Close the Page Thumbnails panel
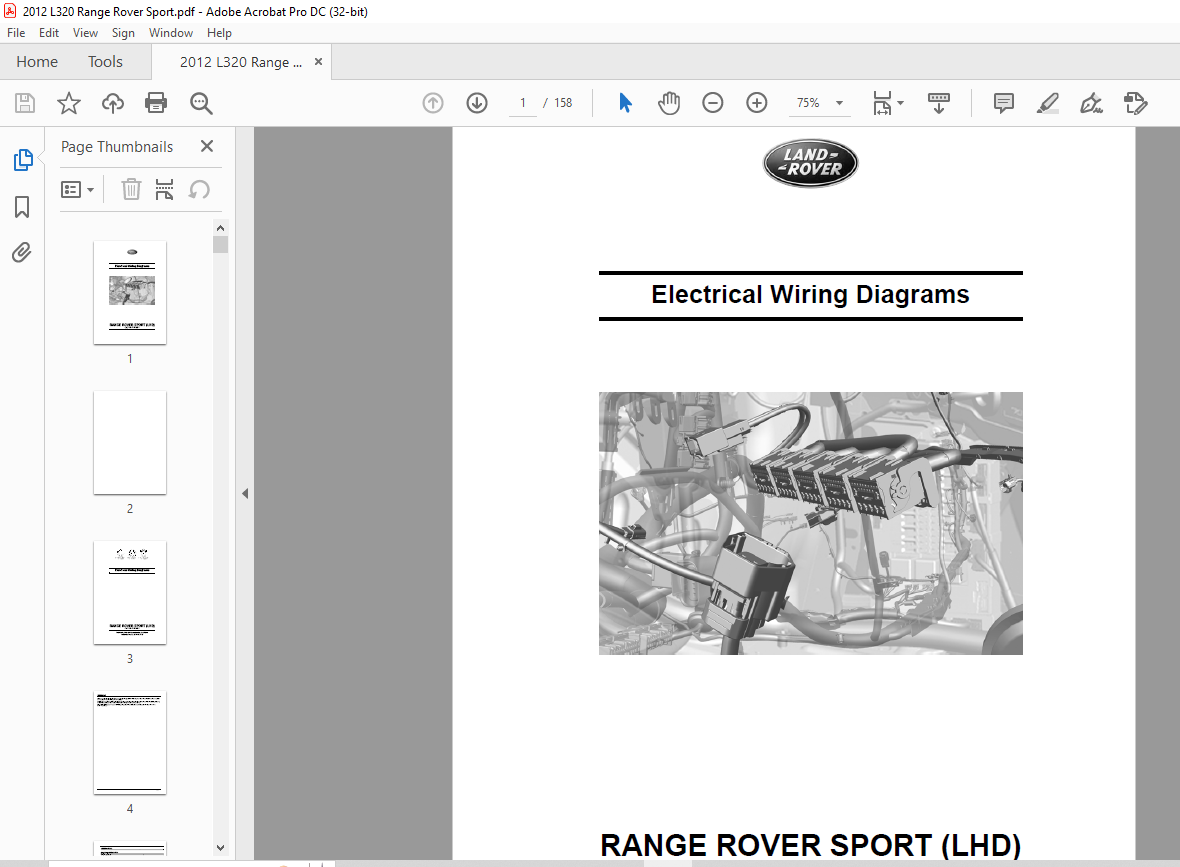This screenshot has height=867, width=1180. 207,146
